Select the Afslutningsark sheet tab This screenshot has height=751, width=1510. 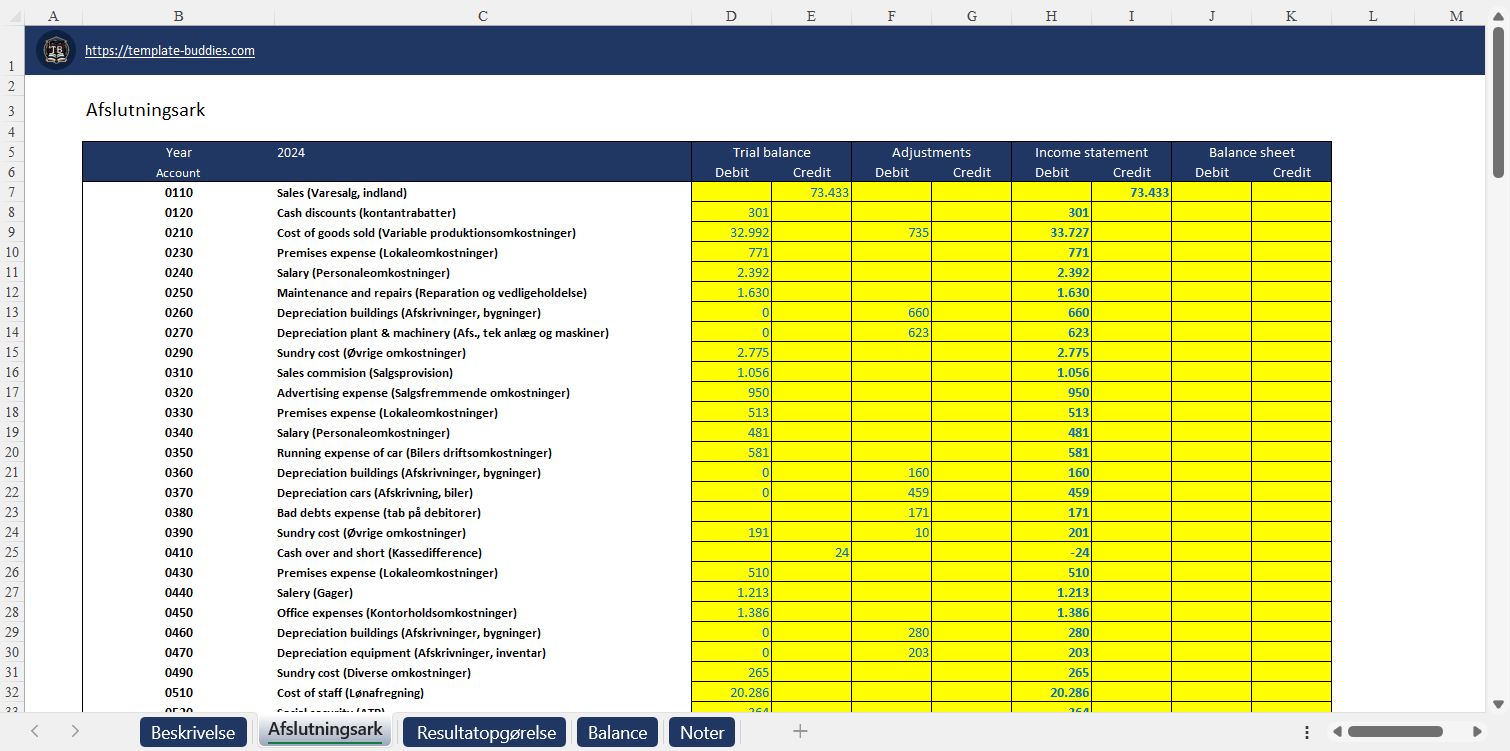pos(325,731)
